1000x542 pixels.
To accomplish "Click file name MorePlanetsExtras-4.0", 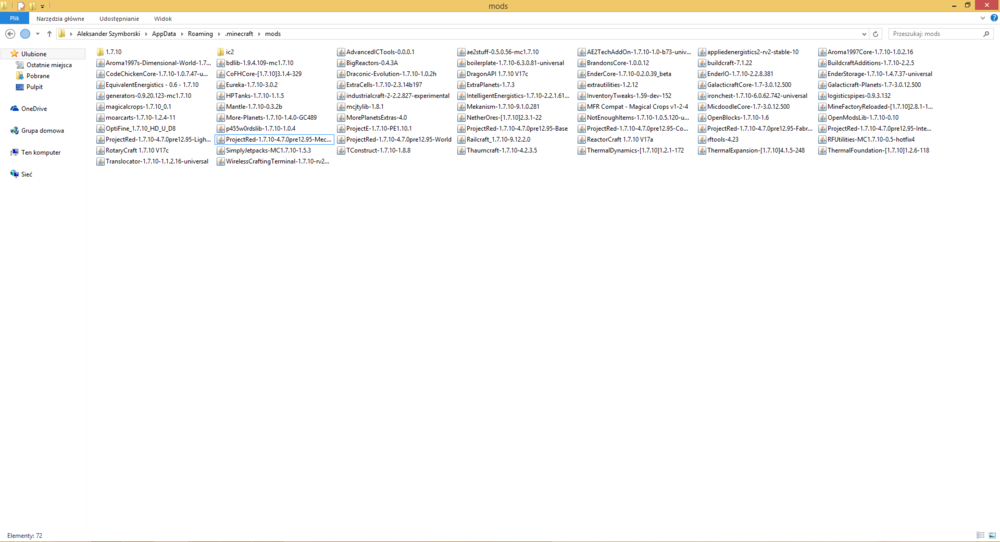I will point(376,117).
